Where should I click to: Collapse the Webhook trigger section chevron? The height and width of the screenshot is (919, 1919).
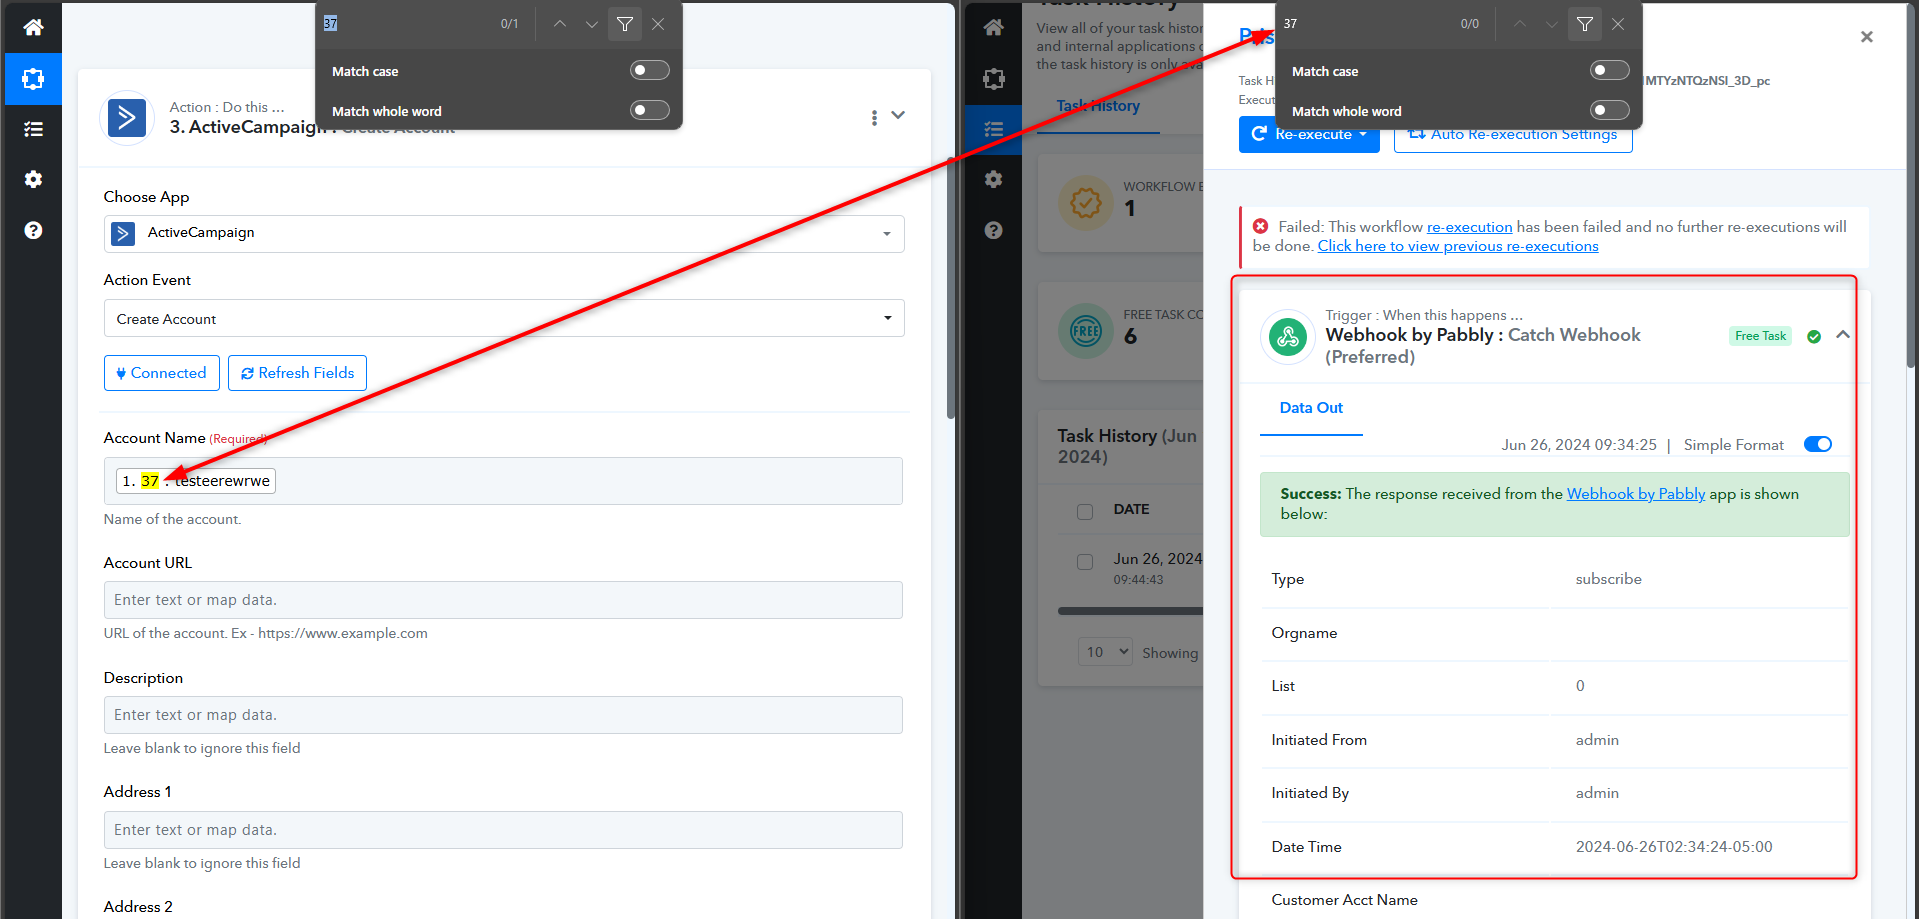coord(1843,335)
